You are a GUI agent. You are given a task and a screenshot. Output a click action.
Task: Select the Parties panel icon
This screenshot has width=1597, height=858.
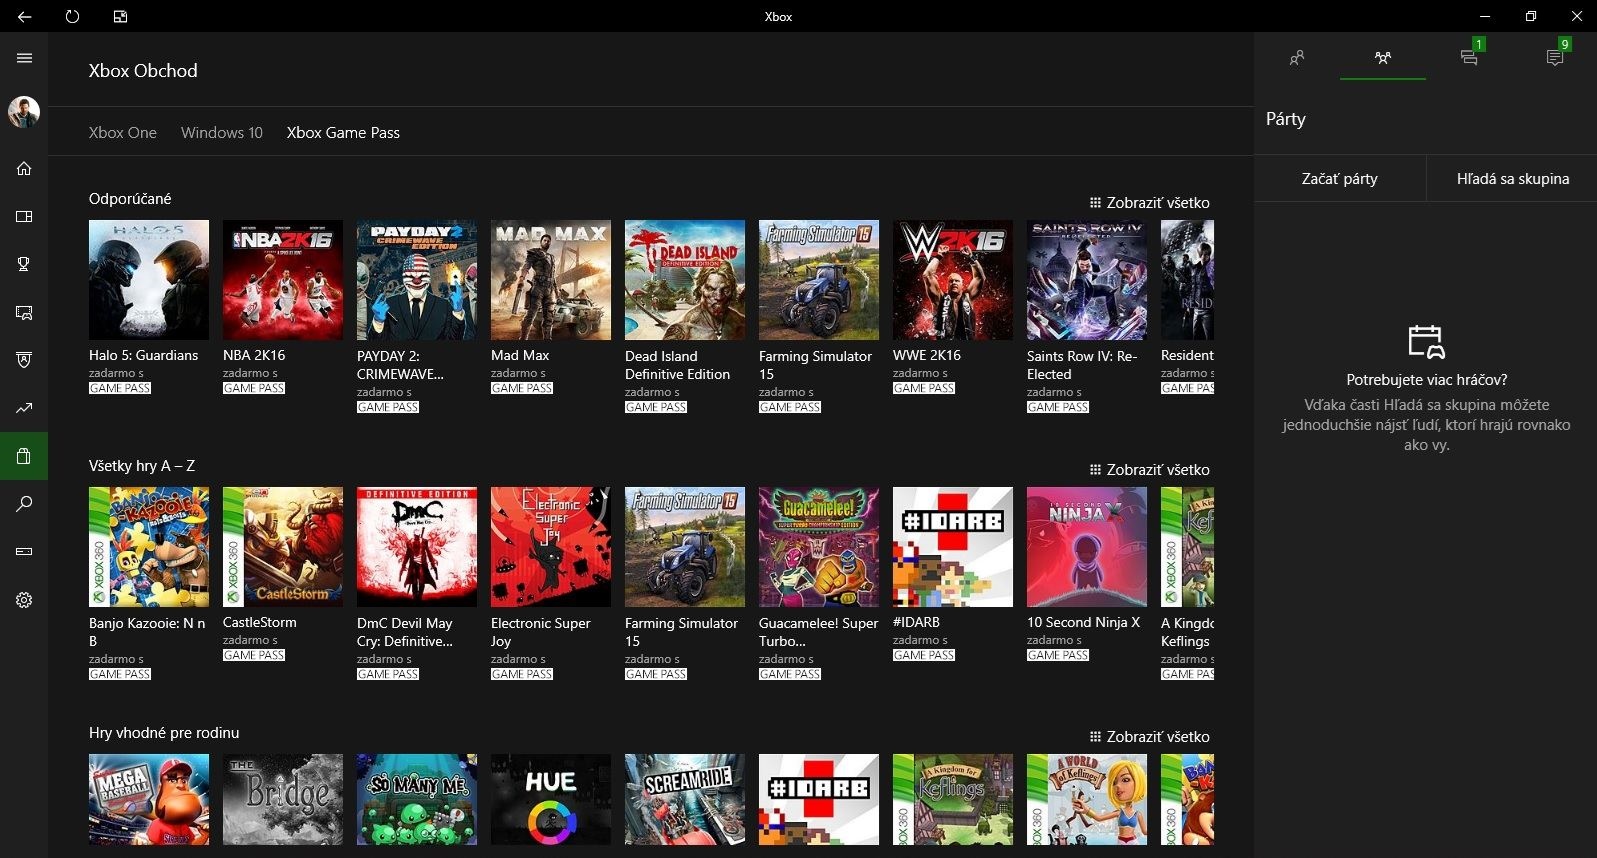[1383, 58]
